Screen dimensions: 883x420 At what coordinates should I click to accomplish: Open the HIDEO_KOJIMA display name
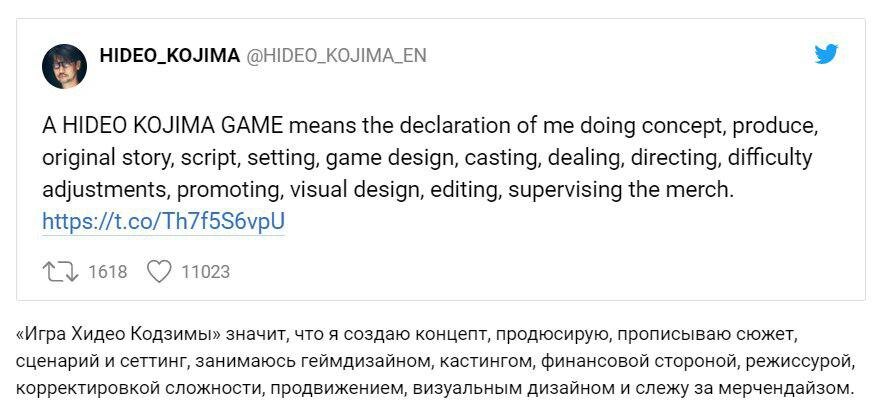click(170, 55)
